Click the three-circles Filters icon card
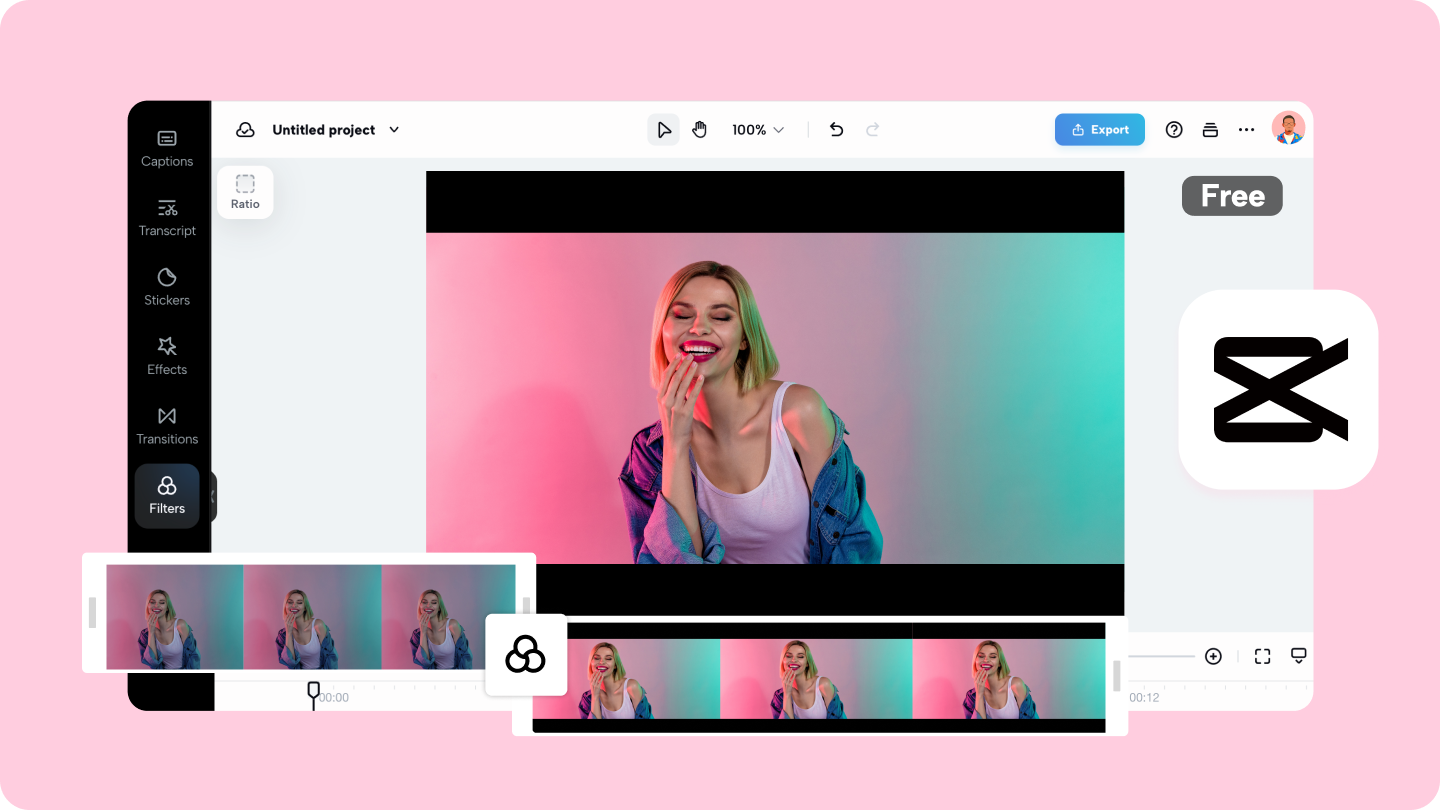This screenshot has height=810, width=1440. [x=526, y=655]
